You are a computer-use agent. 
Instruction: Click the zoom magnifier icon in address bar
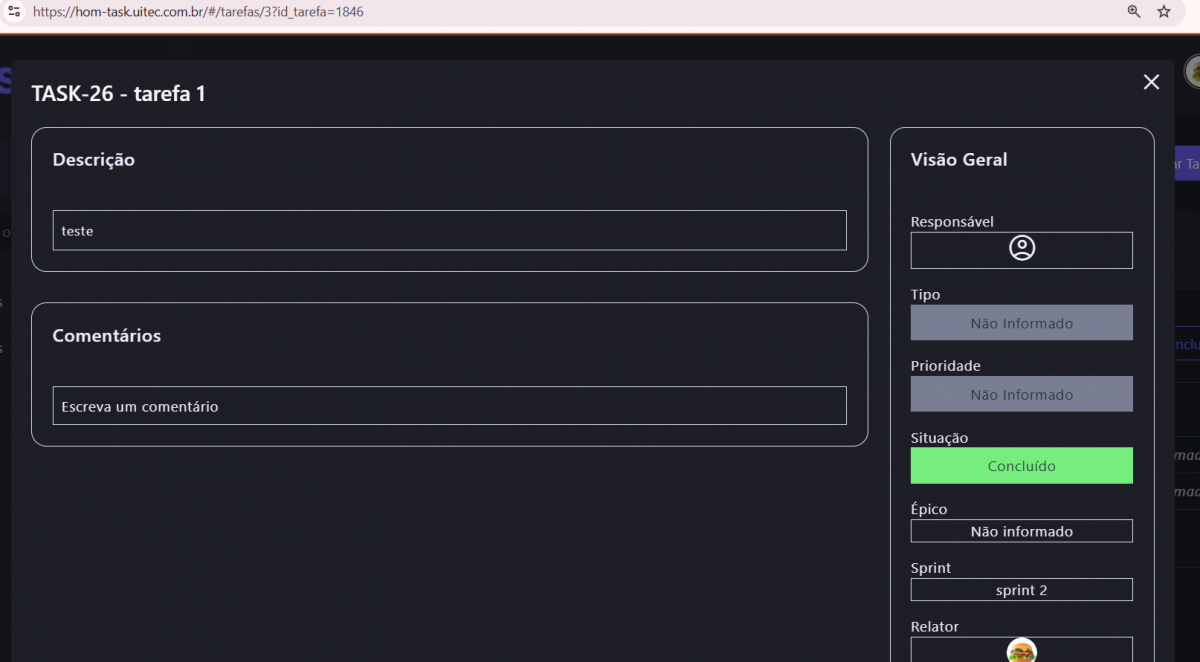click(x=1134, y=12)
